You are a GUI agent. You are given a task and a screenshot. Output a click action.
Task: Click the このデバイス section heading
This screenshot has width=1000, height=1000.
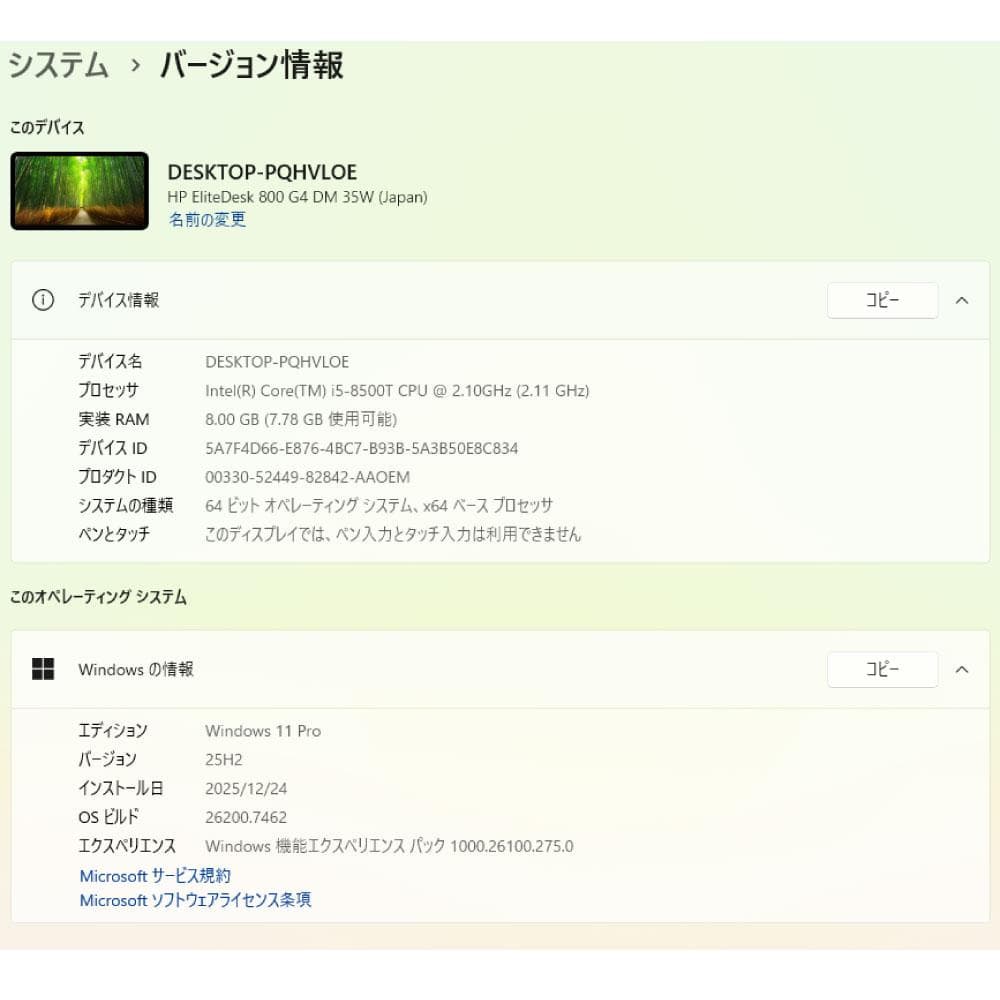[x=45, y=127]
